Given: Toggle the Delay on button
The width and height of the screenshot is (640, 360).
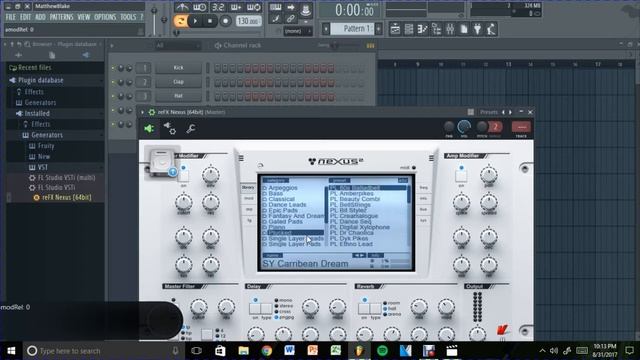Looking at the screenshot, I should 255,309.
